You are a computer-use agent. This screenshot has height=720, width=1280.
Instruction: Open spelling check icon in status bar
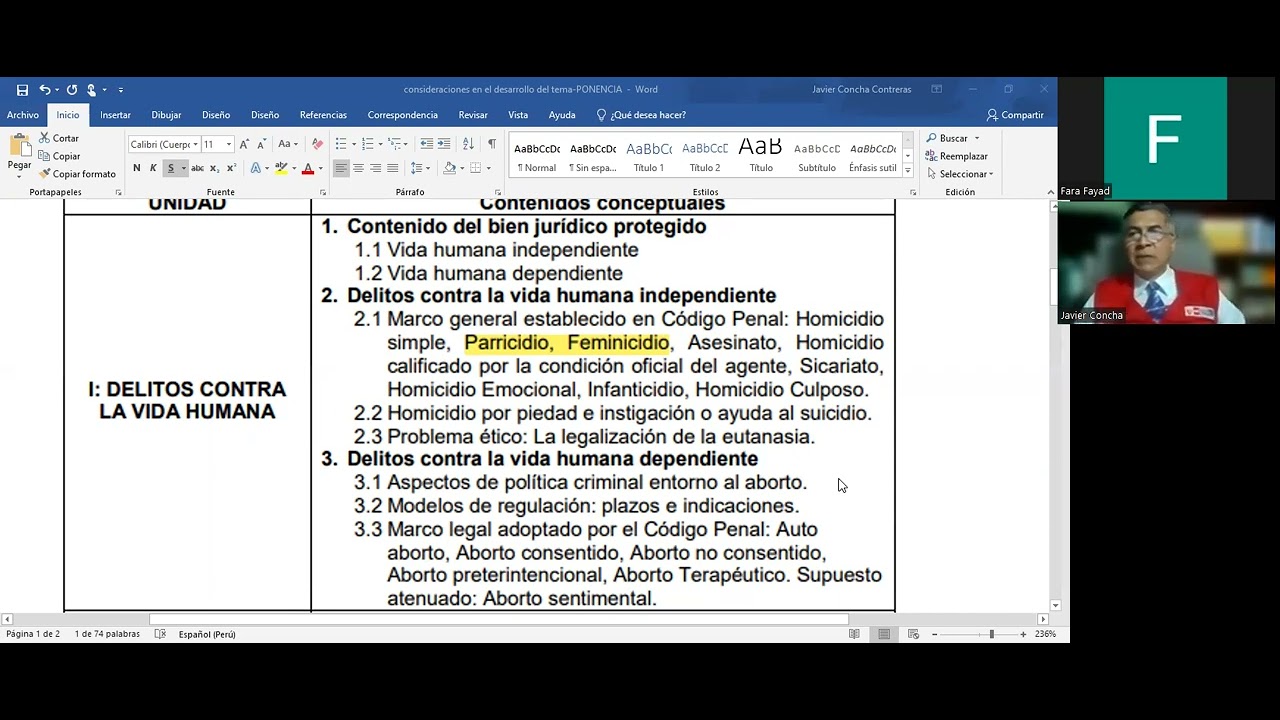160,634
